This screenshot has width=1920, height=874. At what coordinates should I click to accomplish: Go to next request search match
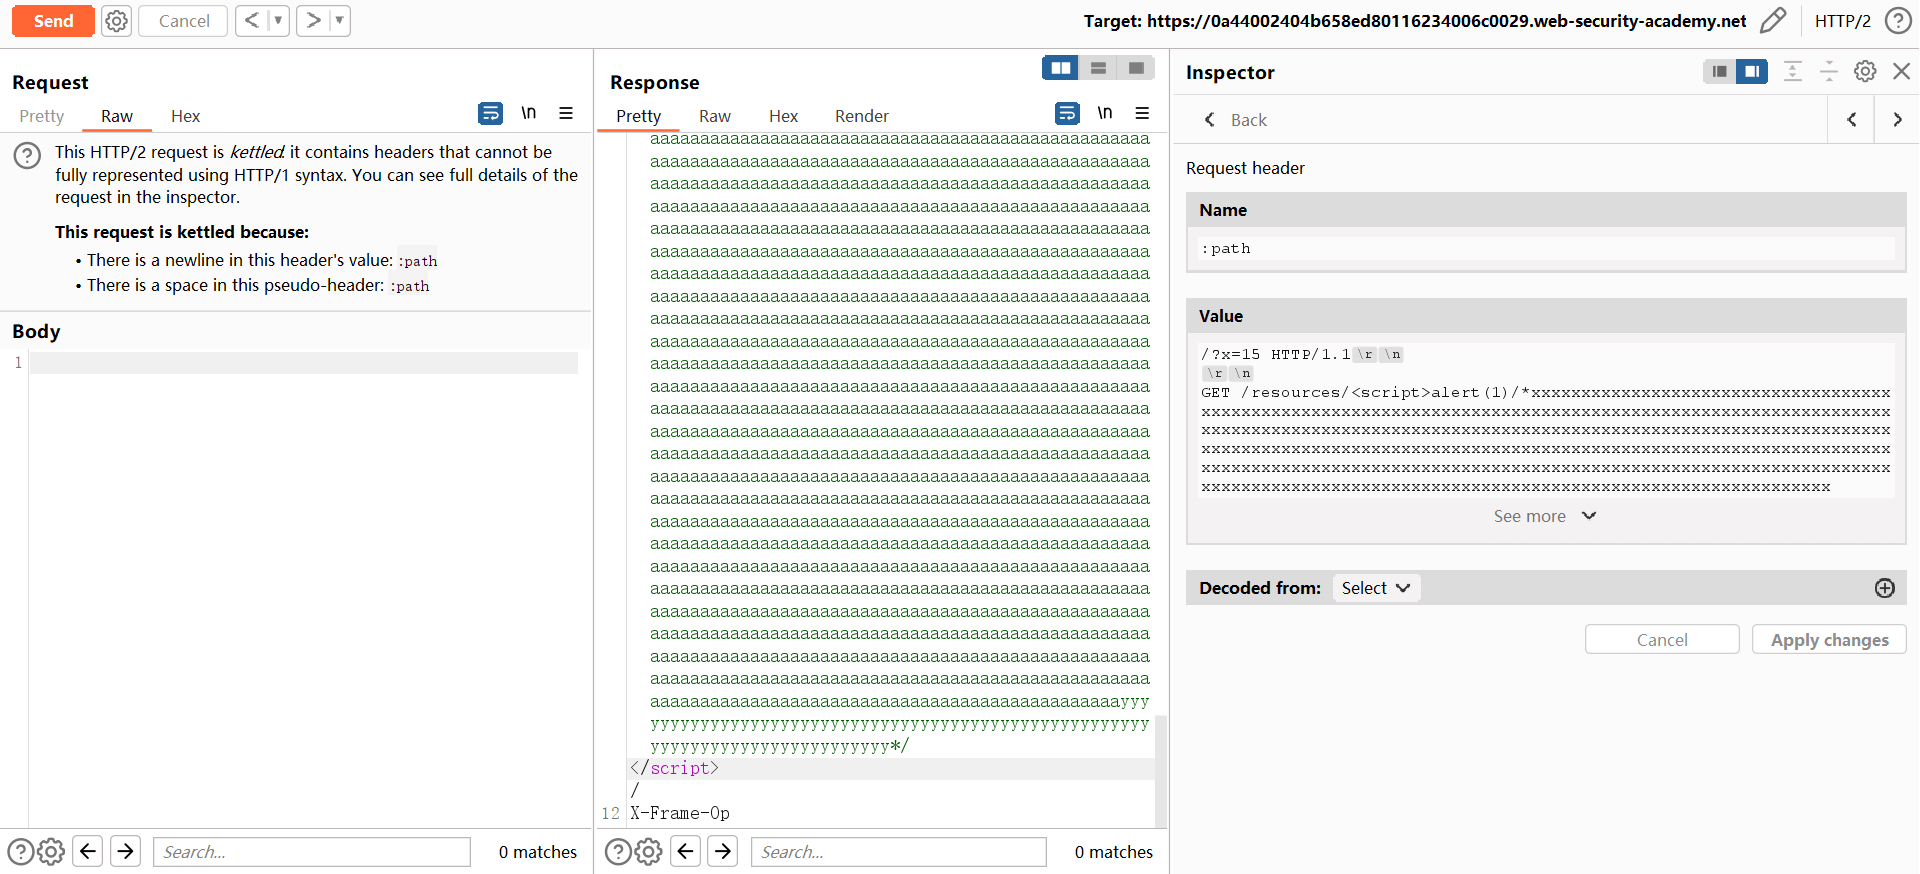coord(125,851)
